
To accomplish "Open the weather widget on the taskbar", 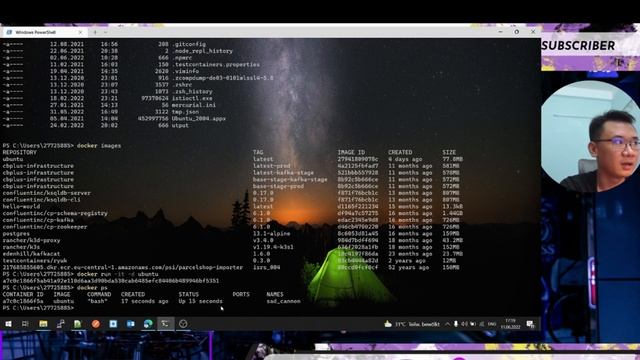I will [412, 324].
